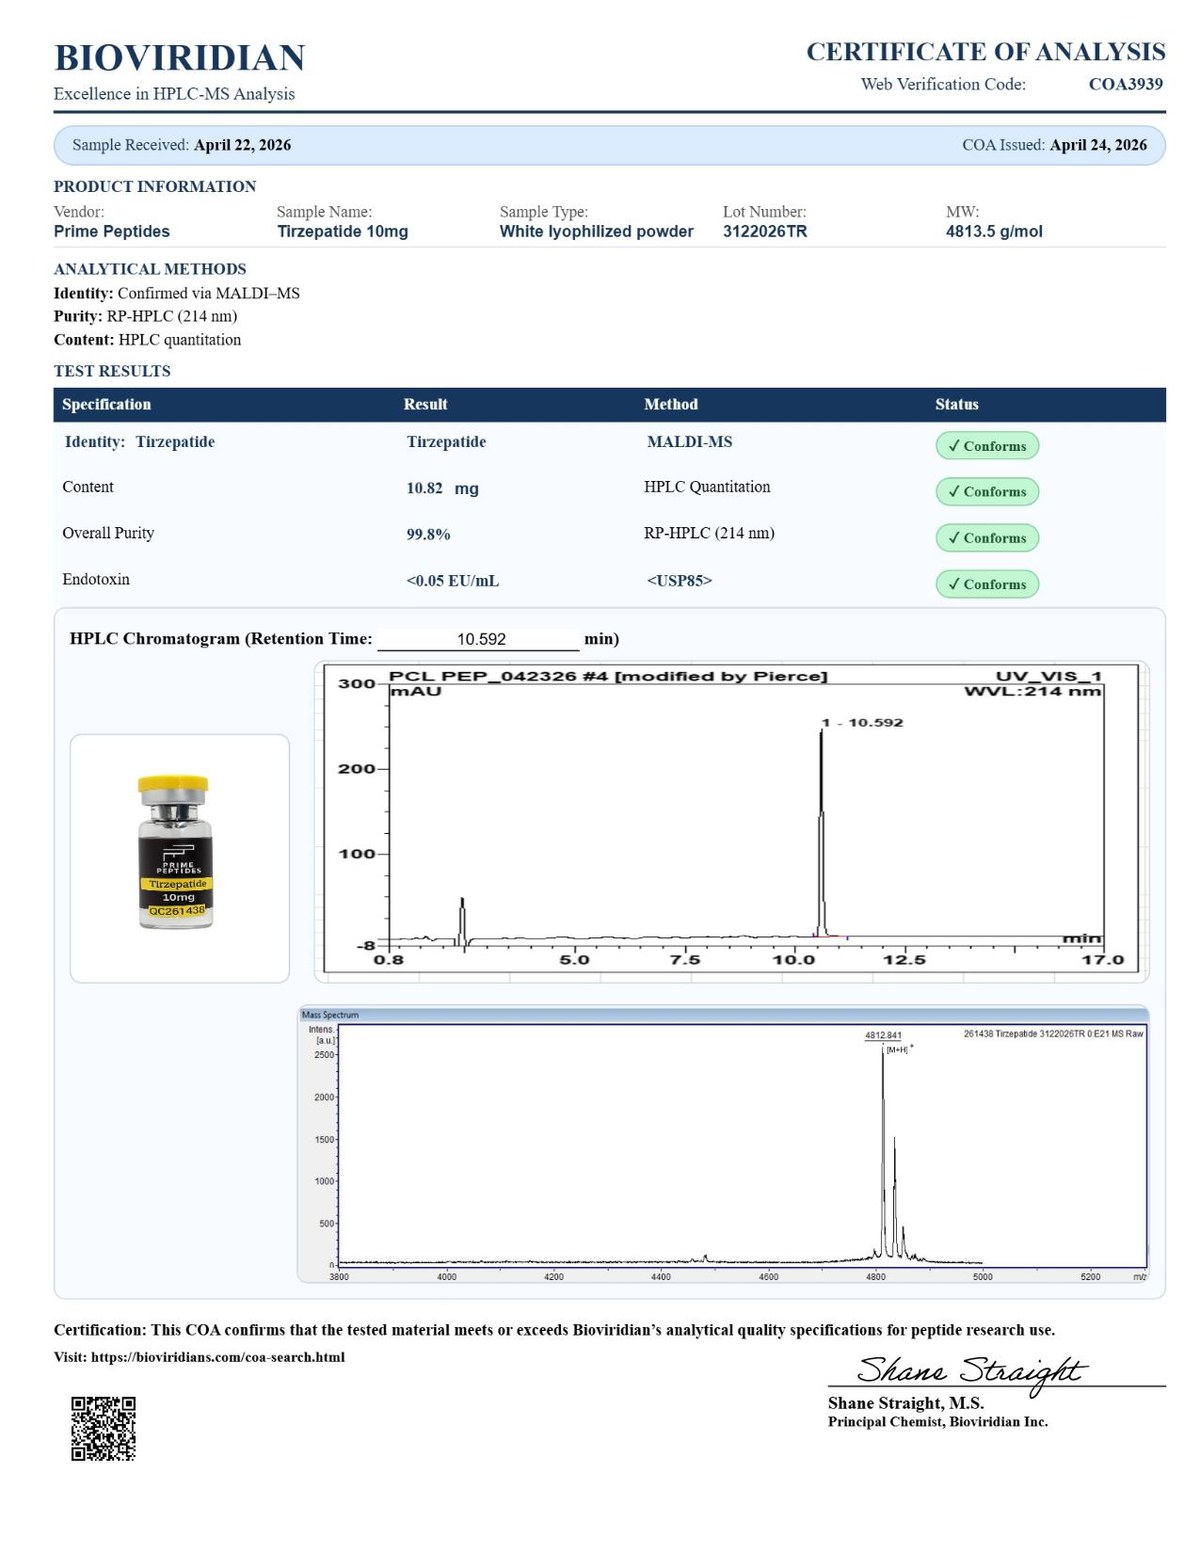Click the Purity: RP-HPLC (214 nm) line

pyautogui.click(x=145, y=316)
